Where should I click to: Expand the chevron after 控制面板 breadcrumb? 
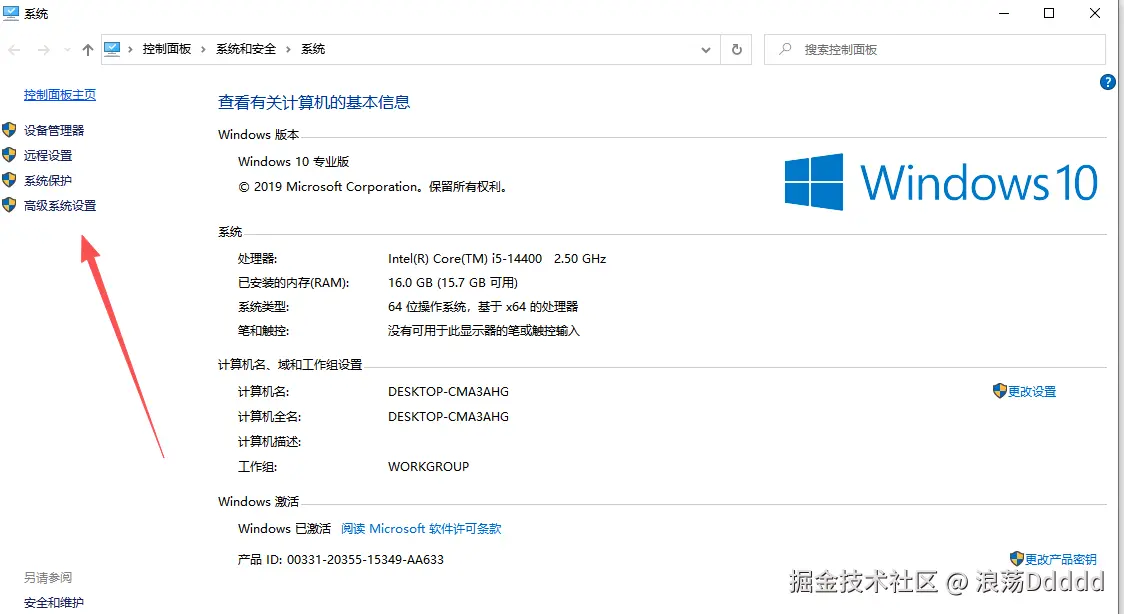[x=204, y=49]
